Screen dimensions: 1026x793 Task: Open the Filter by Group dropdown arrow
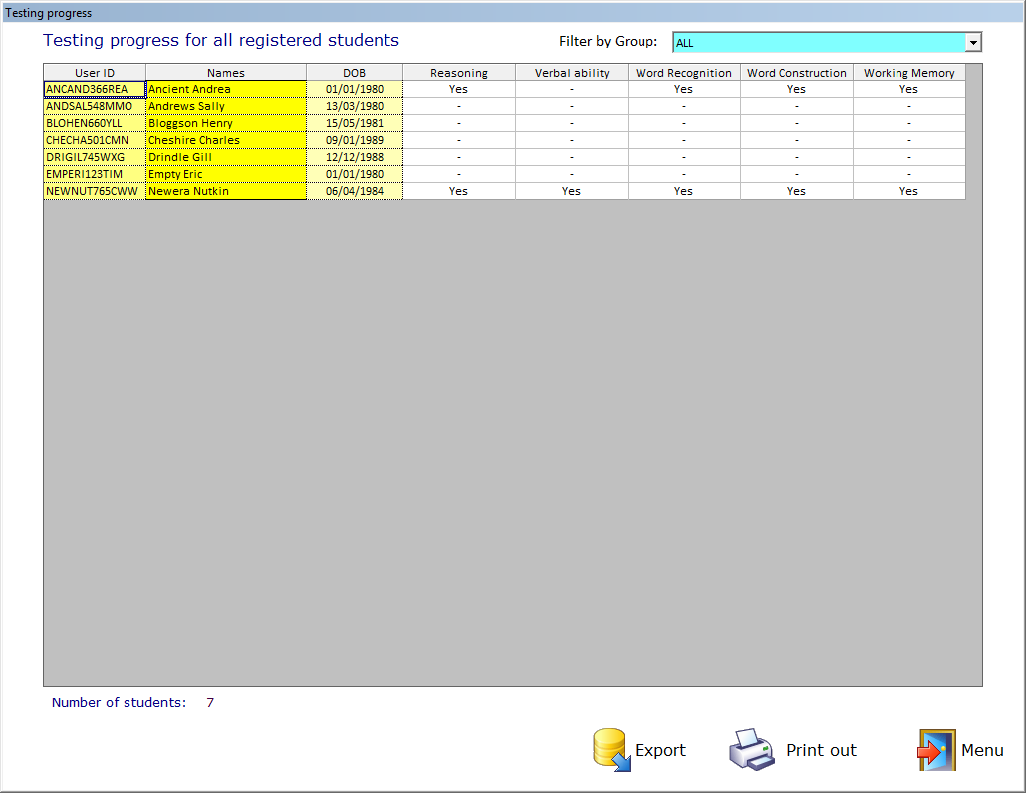coord(973,43)
